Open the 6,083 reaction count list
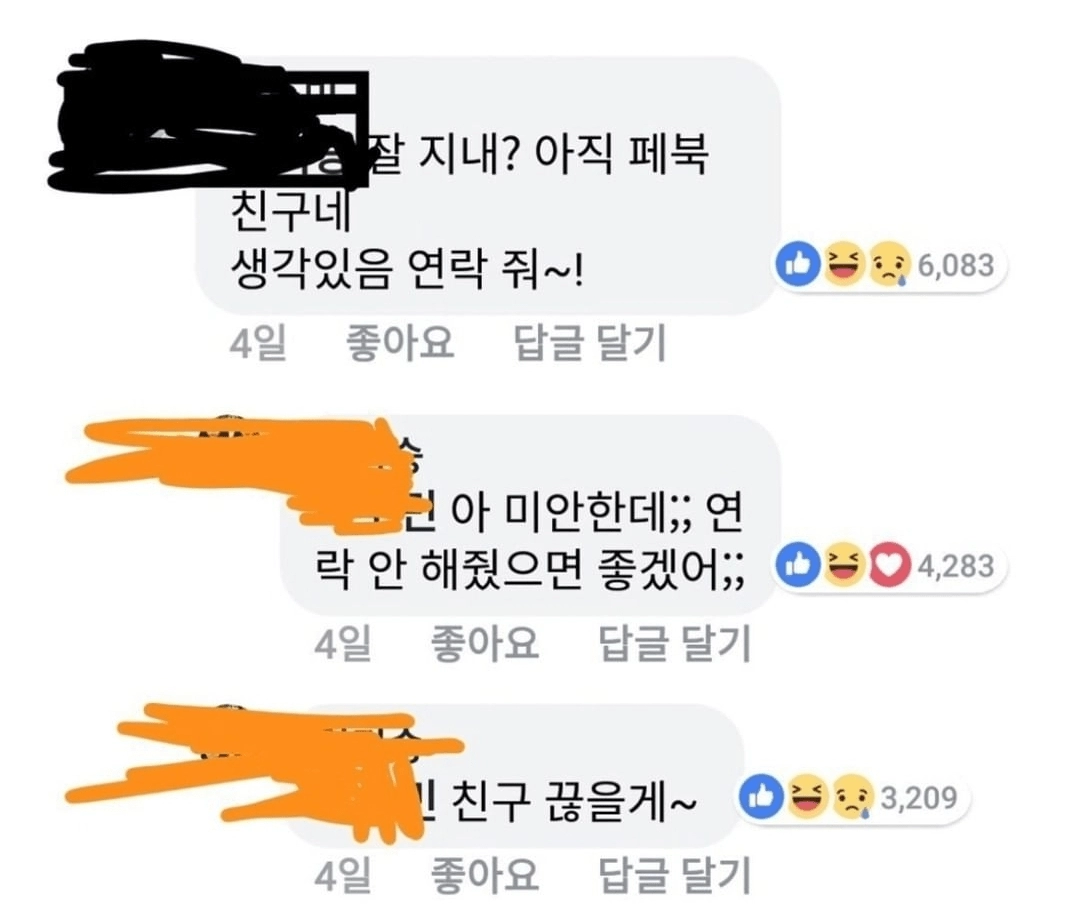 [x=956, y=265]
